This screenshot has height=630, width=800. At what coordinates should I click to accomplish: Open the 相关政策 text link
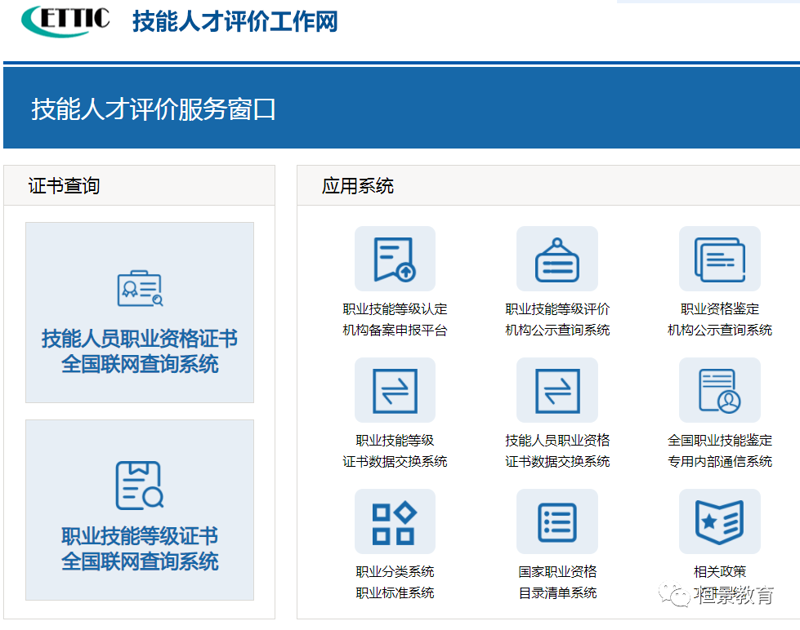click(720, 572)
